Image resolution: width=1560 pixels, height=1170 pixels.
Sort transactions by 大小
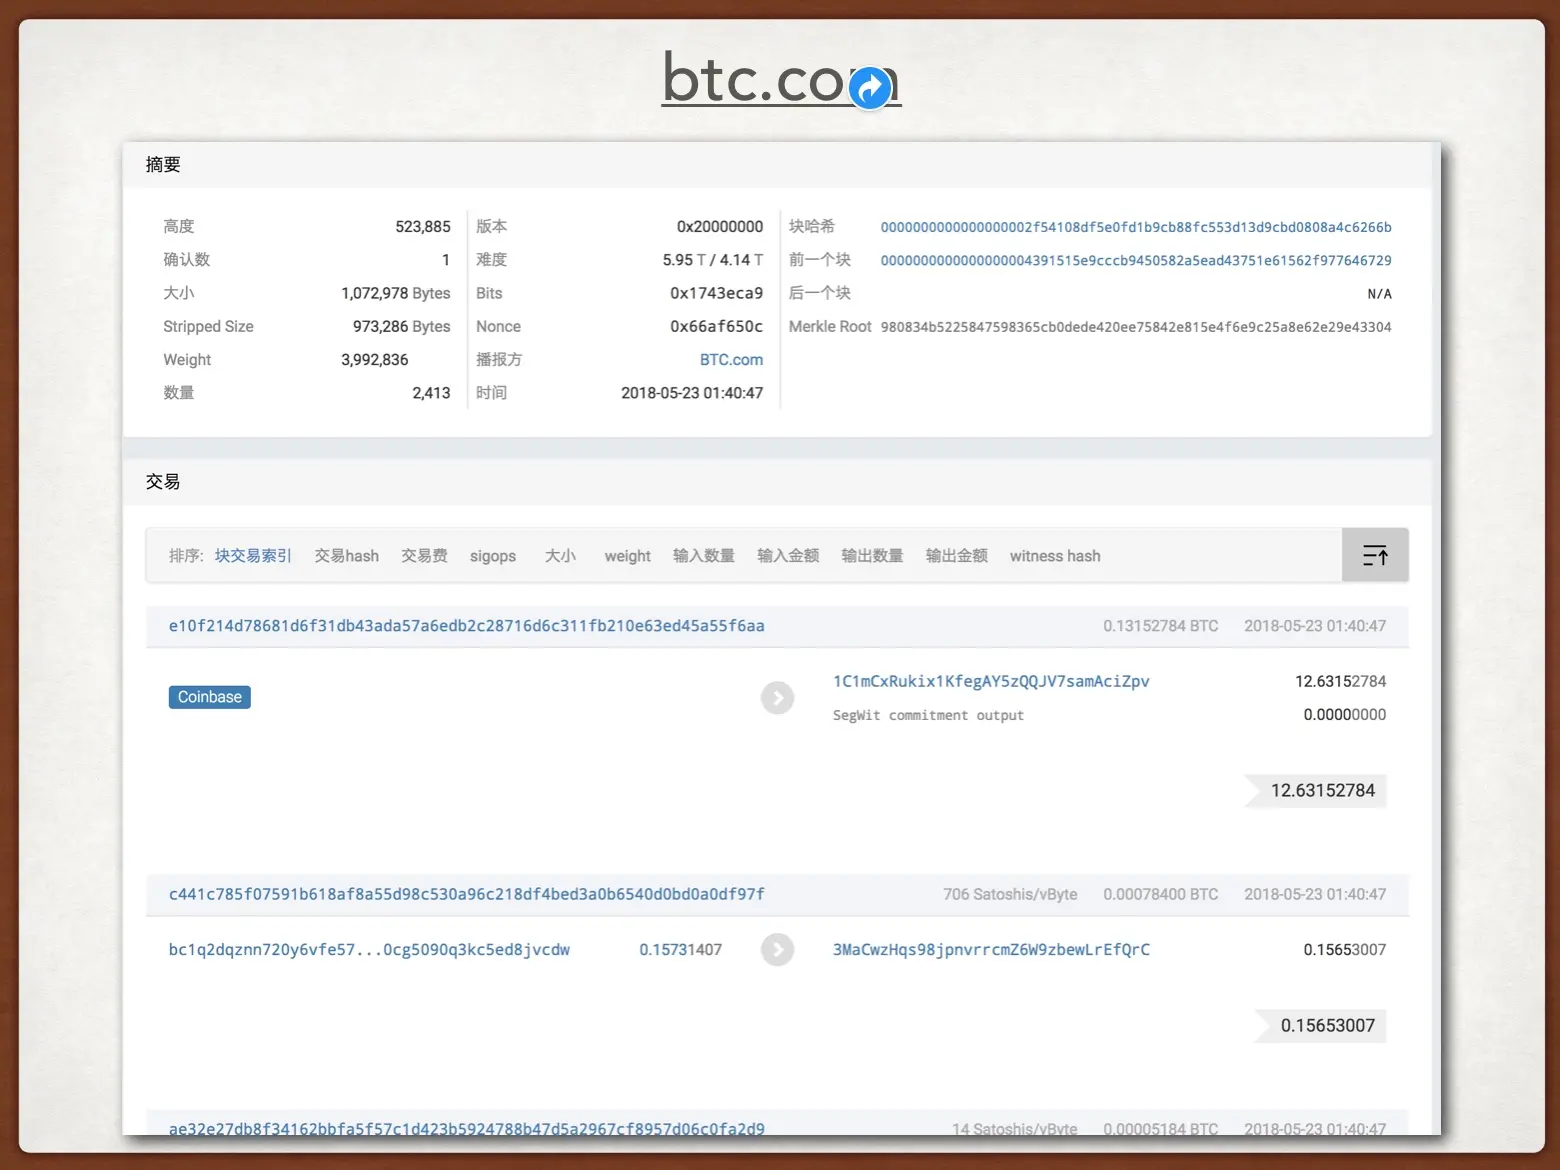pos(560,556)
